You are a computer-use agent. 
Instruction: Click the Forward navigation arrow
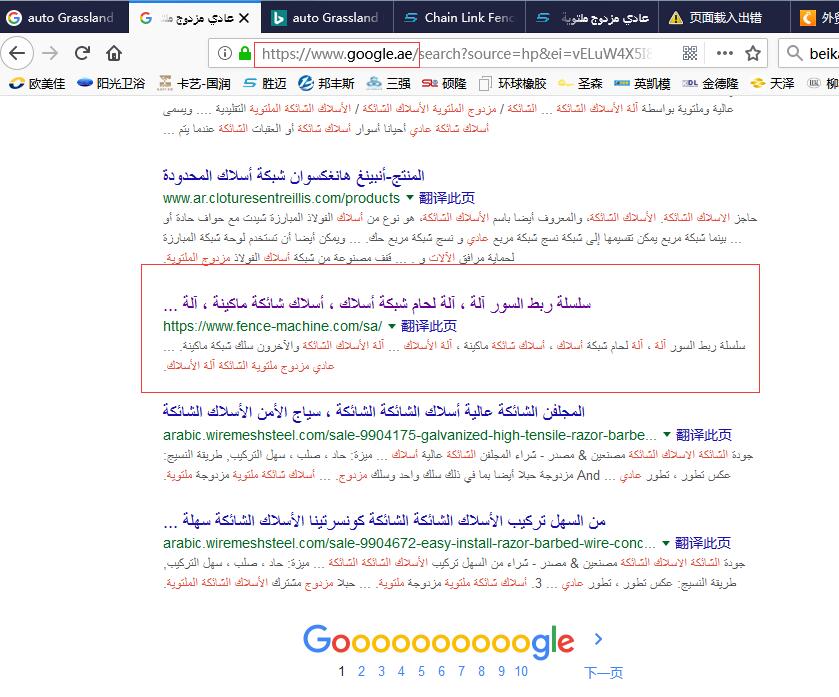[x=51, y=53]
